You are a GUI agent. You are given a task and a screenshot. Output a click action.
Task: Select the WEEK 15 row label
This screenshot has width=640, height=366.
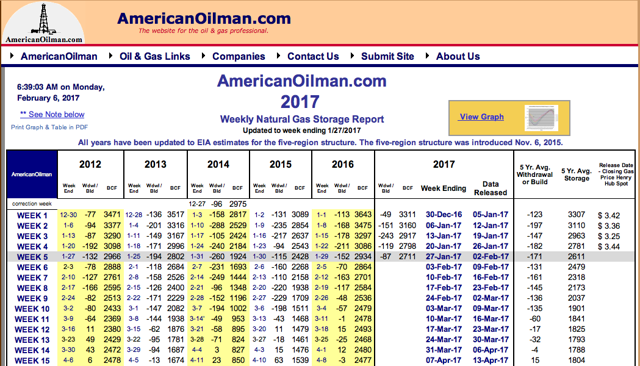click(x=32, y=361)
